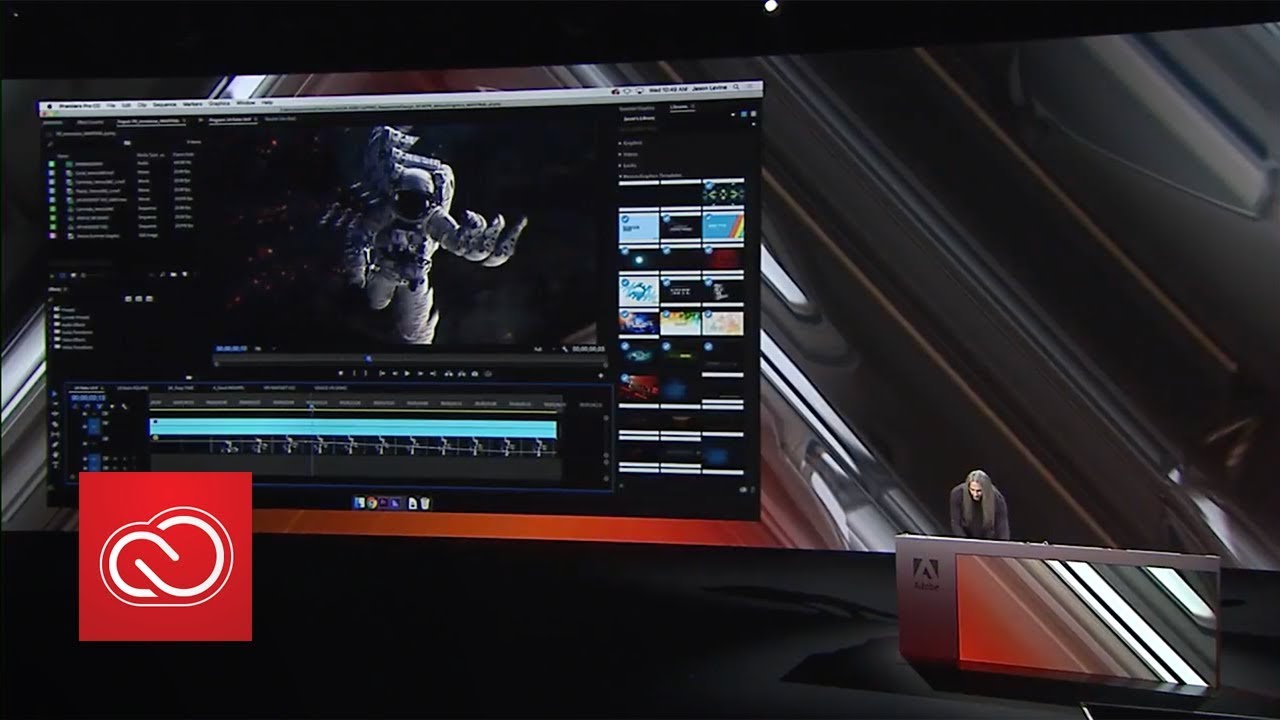Solo the A1 audio track

coord(125,458)
